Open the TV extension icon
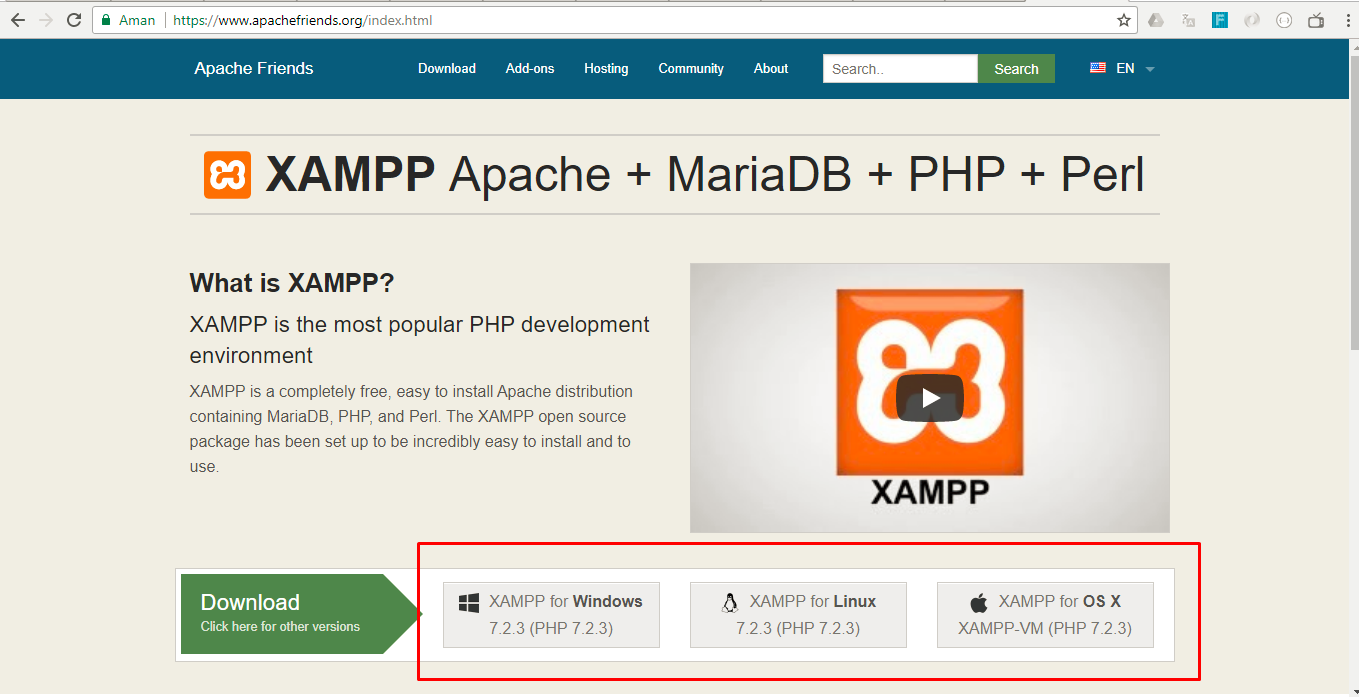 point(1316,20)
